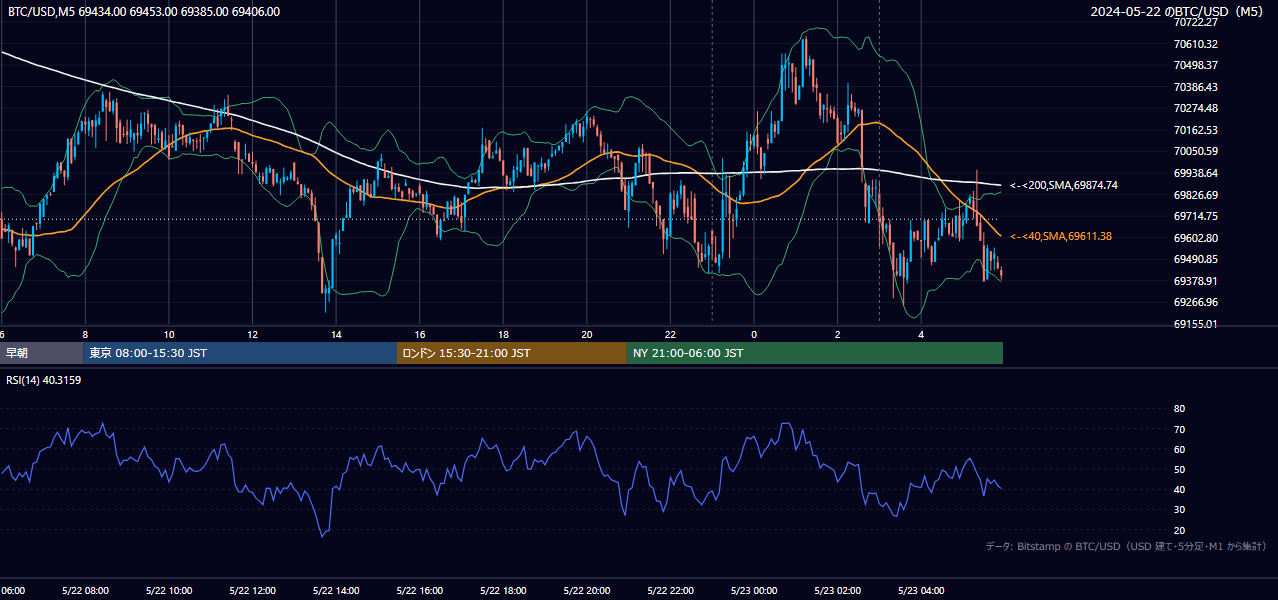
Task: Click the 200 SMA label 69874.74
Action: point(1064,185)
